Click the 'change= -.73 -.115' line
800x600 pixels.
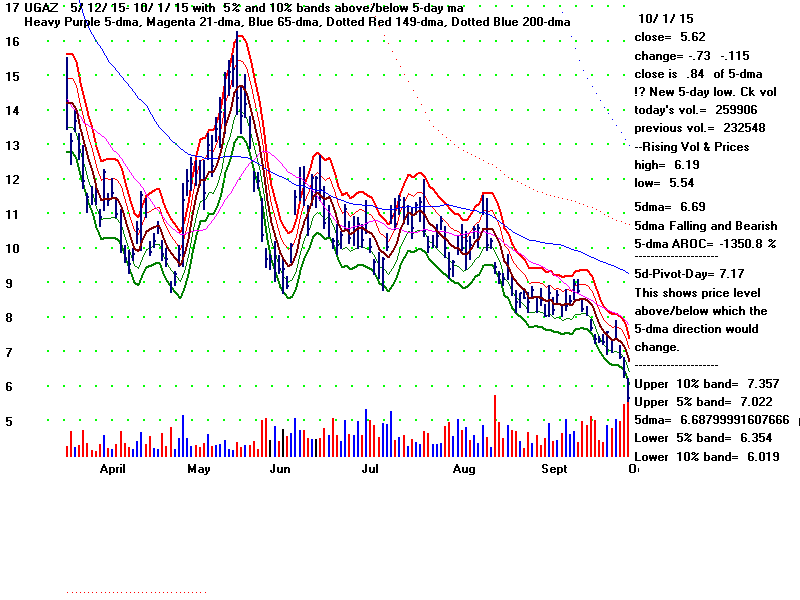coord(692,56)
